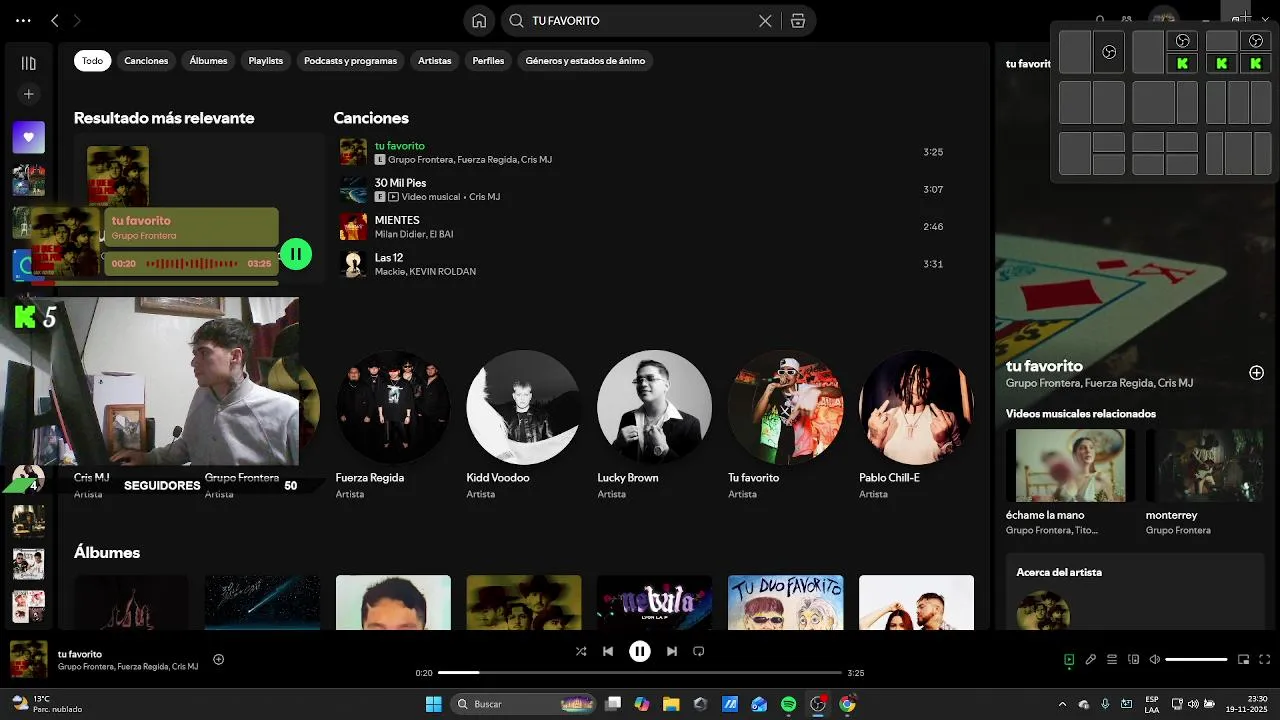Open Tu Duo Favorito album cover
This screenshot has width=1280, height=720.
point(785,603)
